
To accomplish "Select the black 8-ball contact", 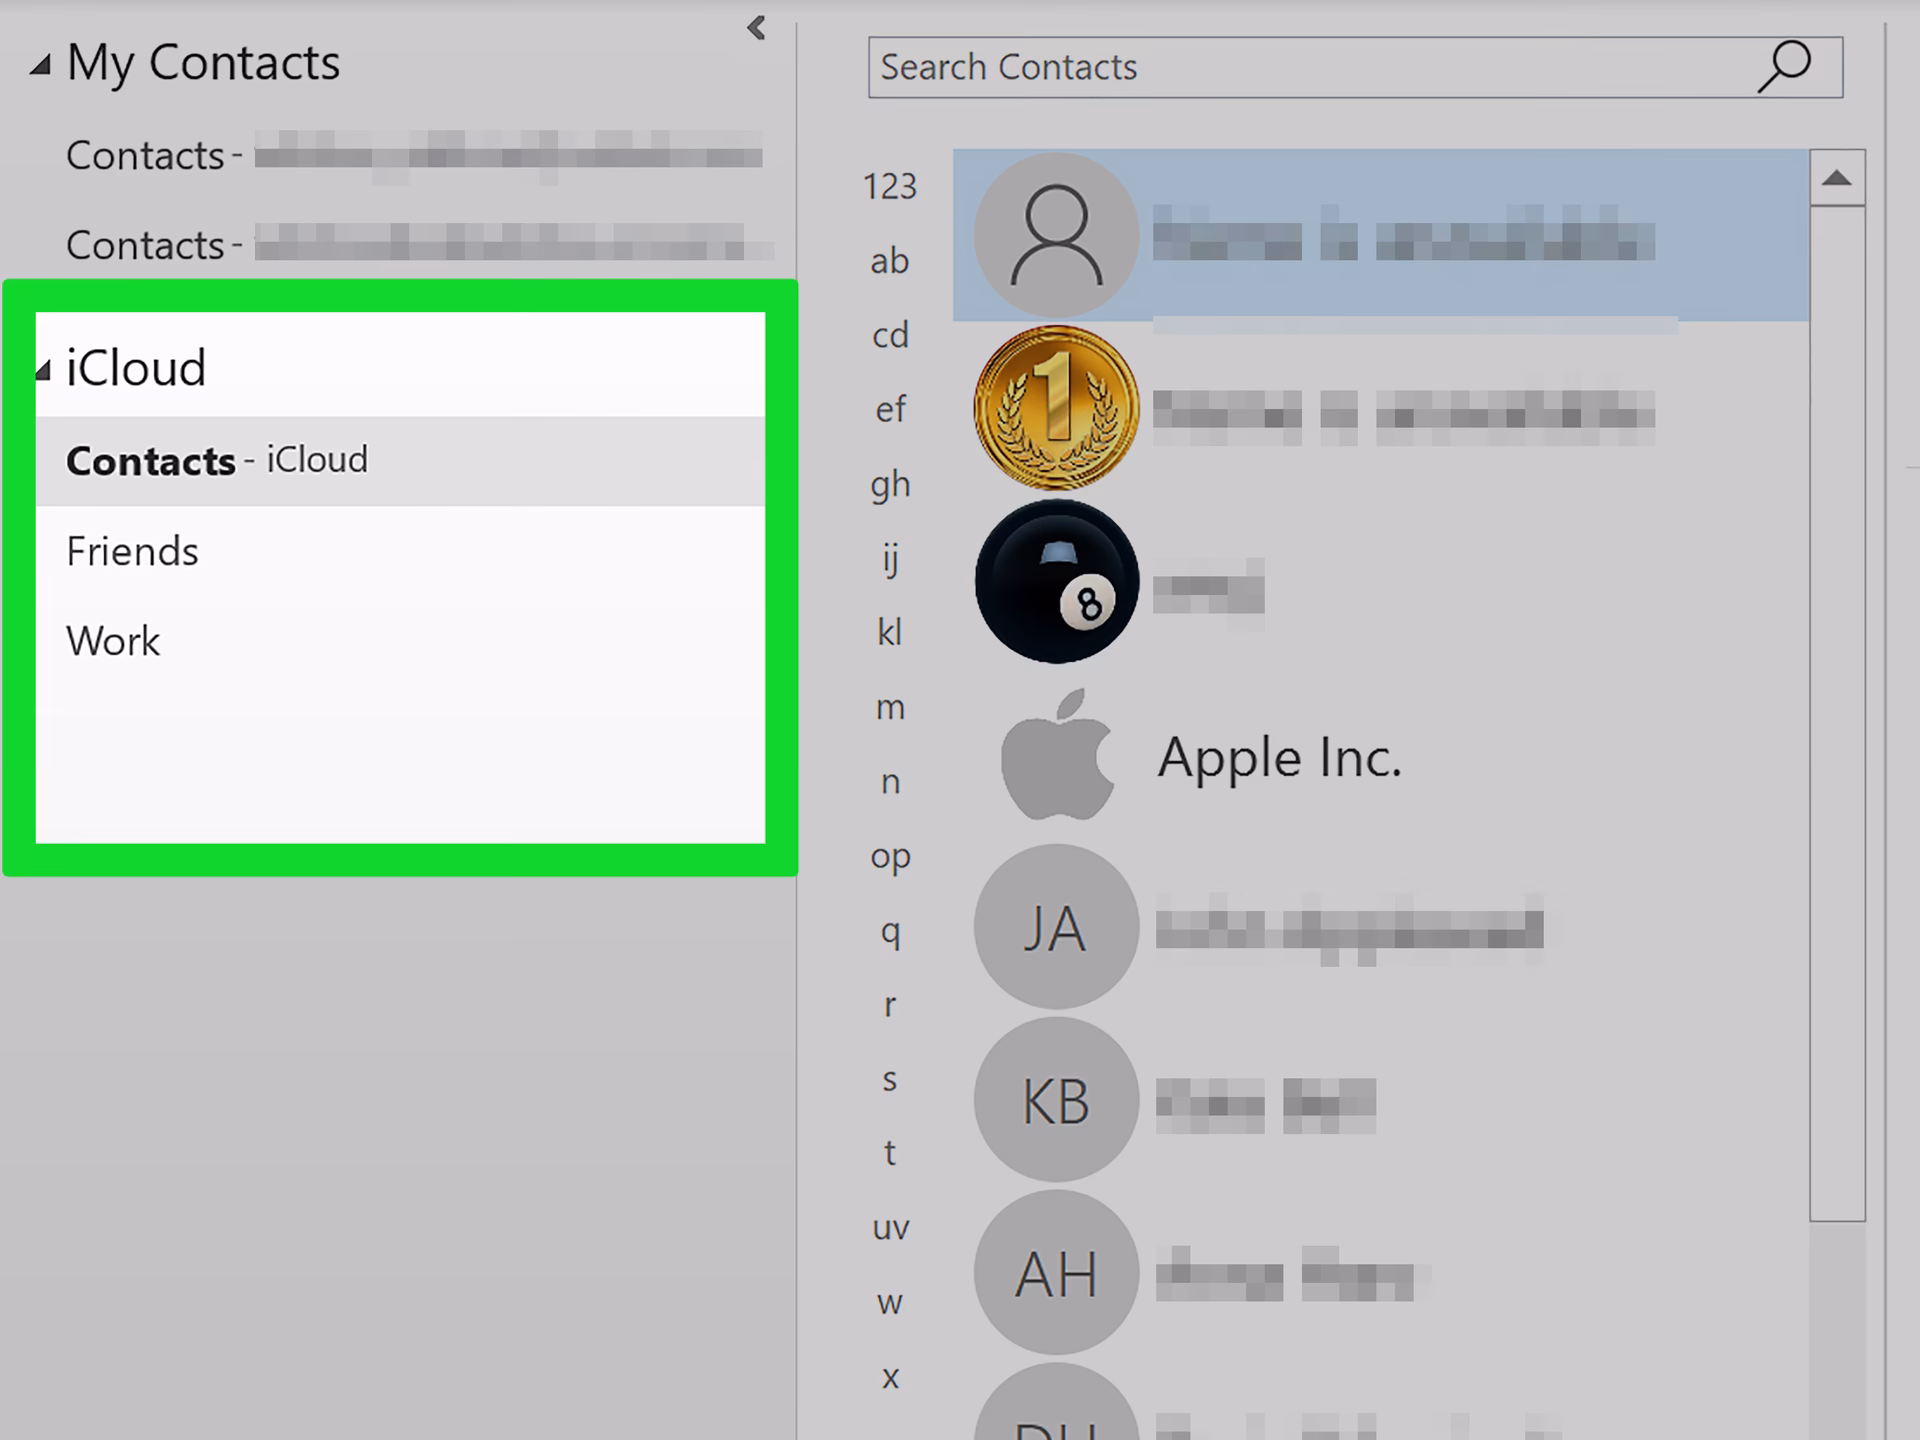I will tap(1056, 582).
